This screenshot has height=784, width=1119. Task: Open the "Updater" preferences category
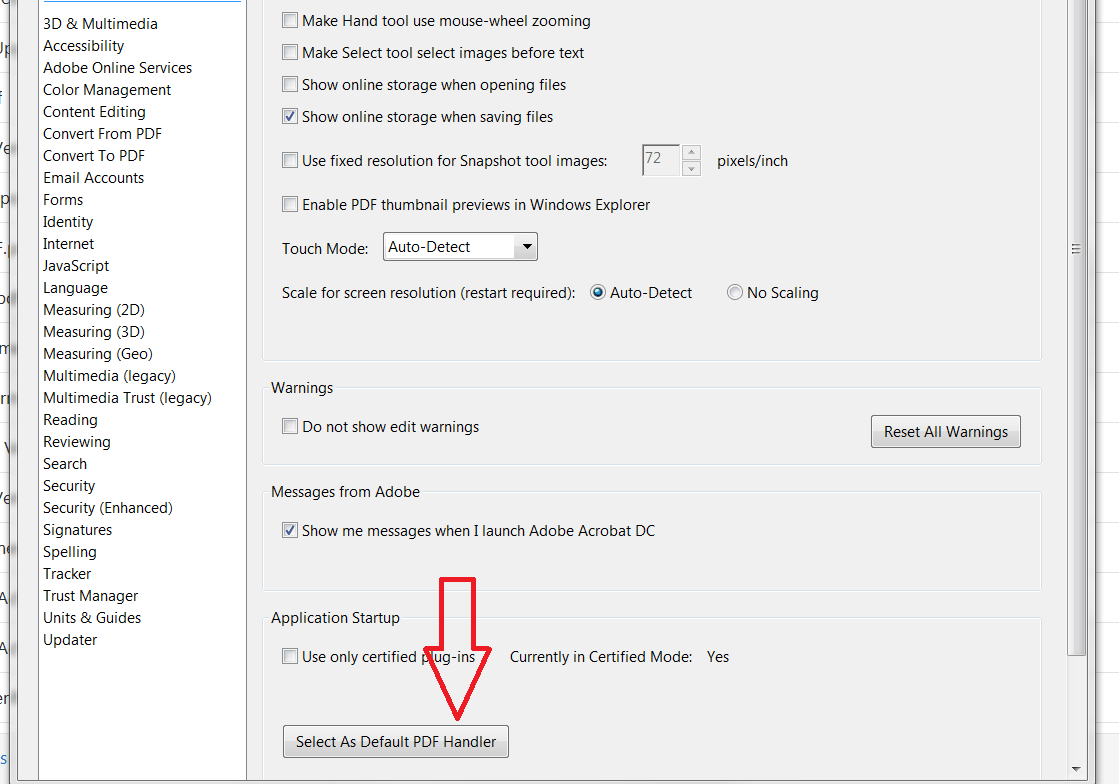click(69, 639)
